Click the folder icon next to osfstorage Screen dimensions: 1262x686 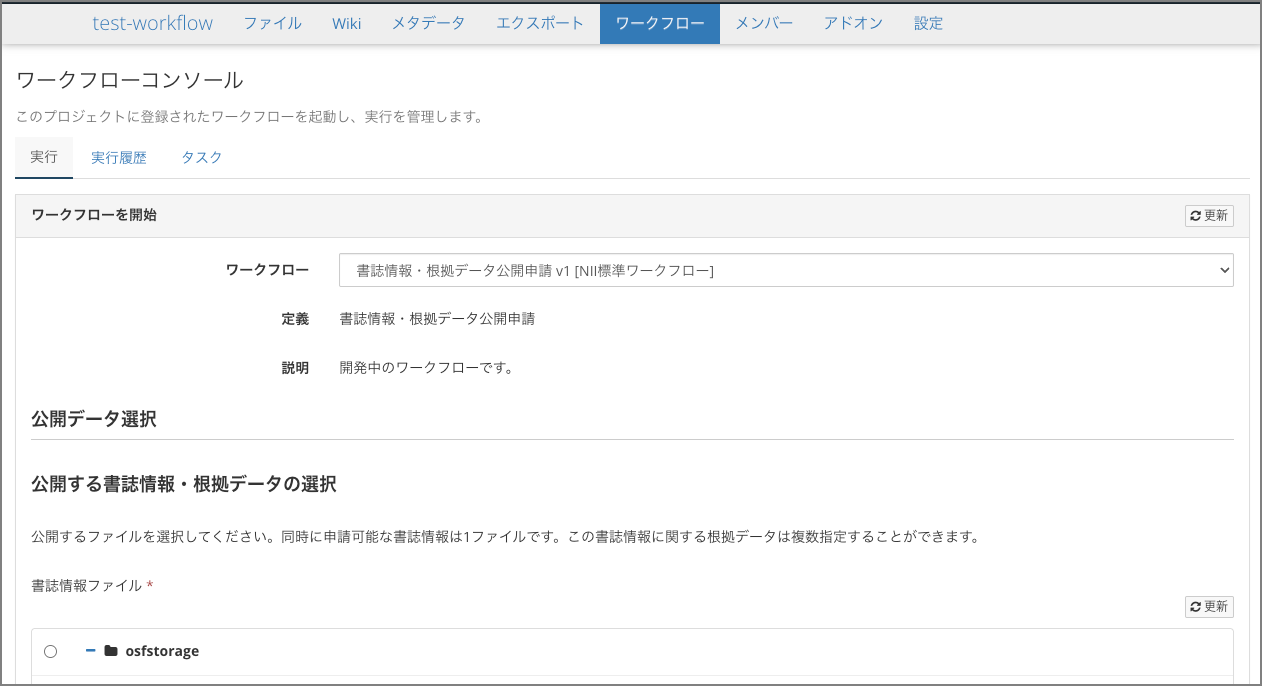(112, 651)
